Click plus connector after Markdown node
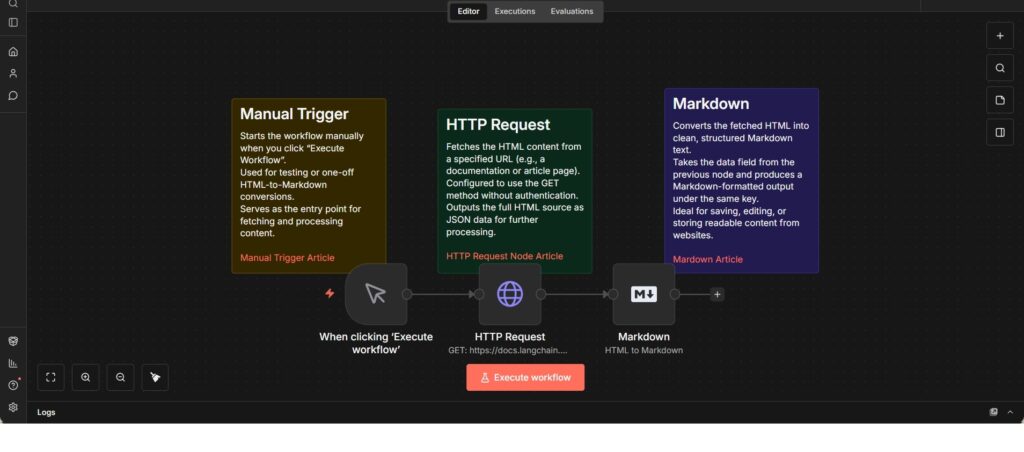This screenshot has height=452, width=1024. [717, 294]
